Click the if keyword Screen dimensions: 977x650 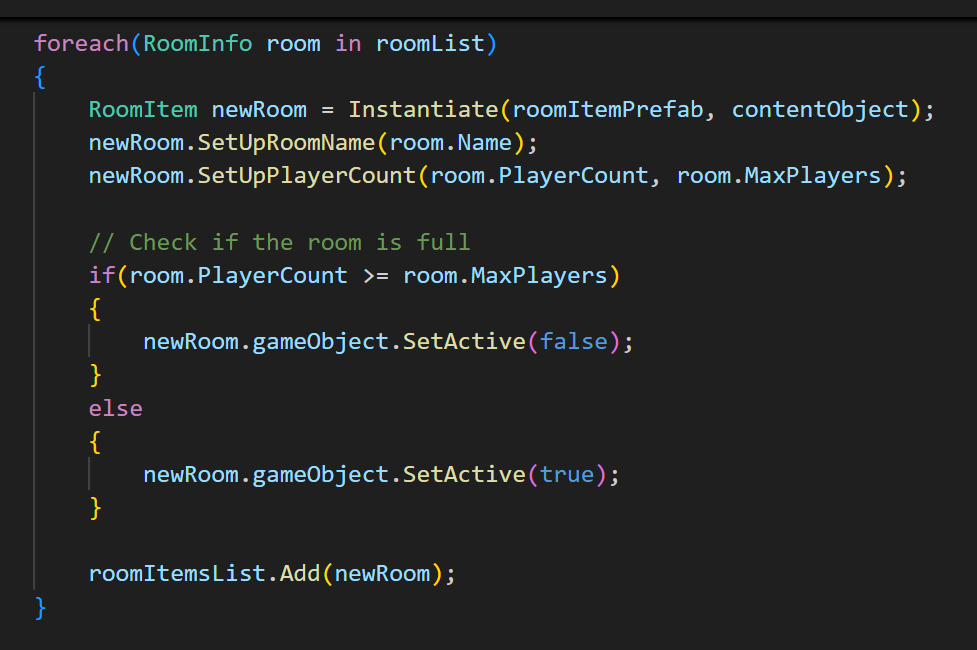pyautogui.click(x=102, y=275)
